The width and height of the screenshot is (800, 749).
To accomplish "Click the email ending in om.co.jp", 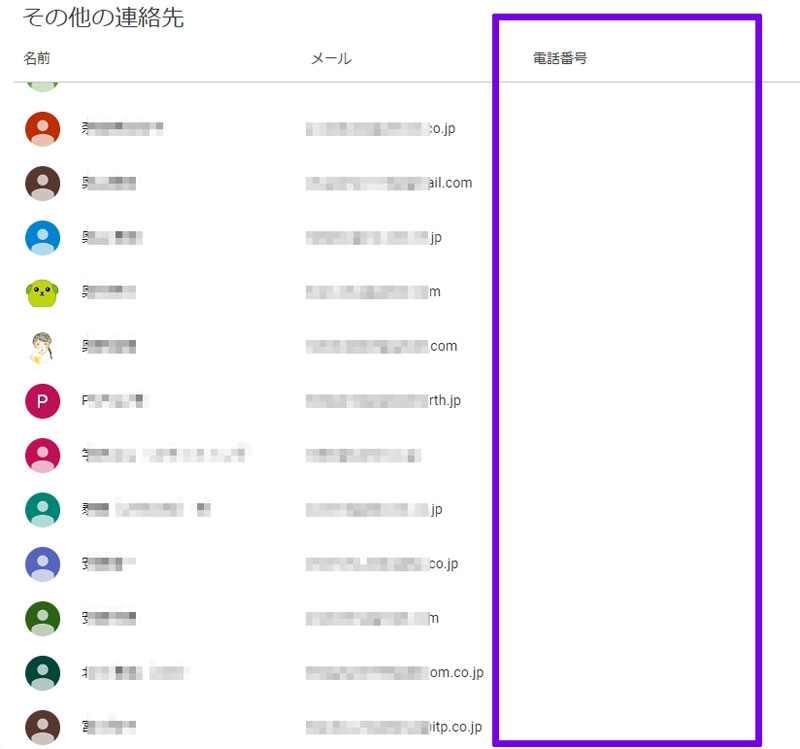I will pos(394,672).
